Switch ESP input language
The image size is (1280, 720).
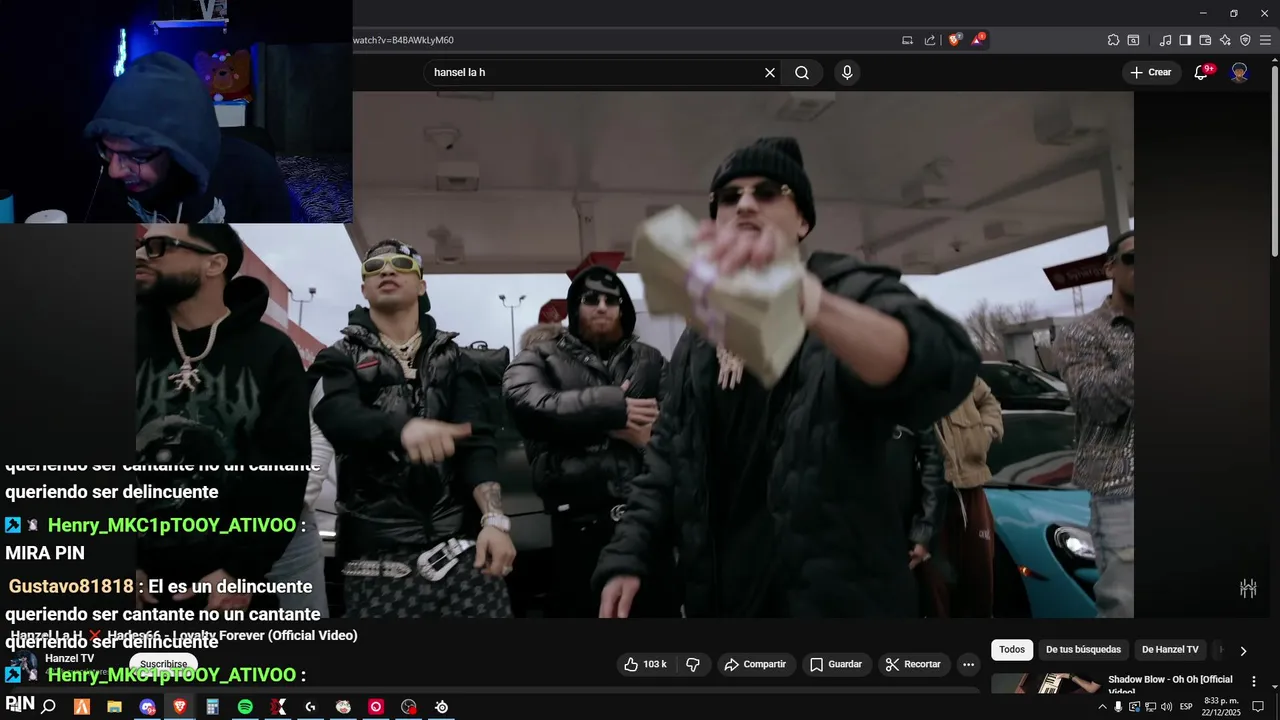point(1186,707)
